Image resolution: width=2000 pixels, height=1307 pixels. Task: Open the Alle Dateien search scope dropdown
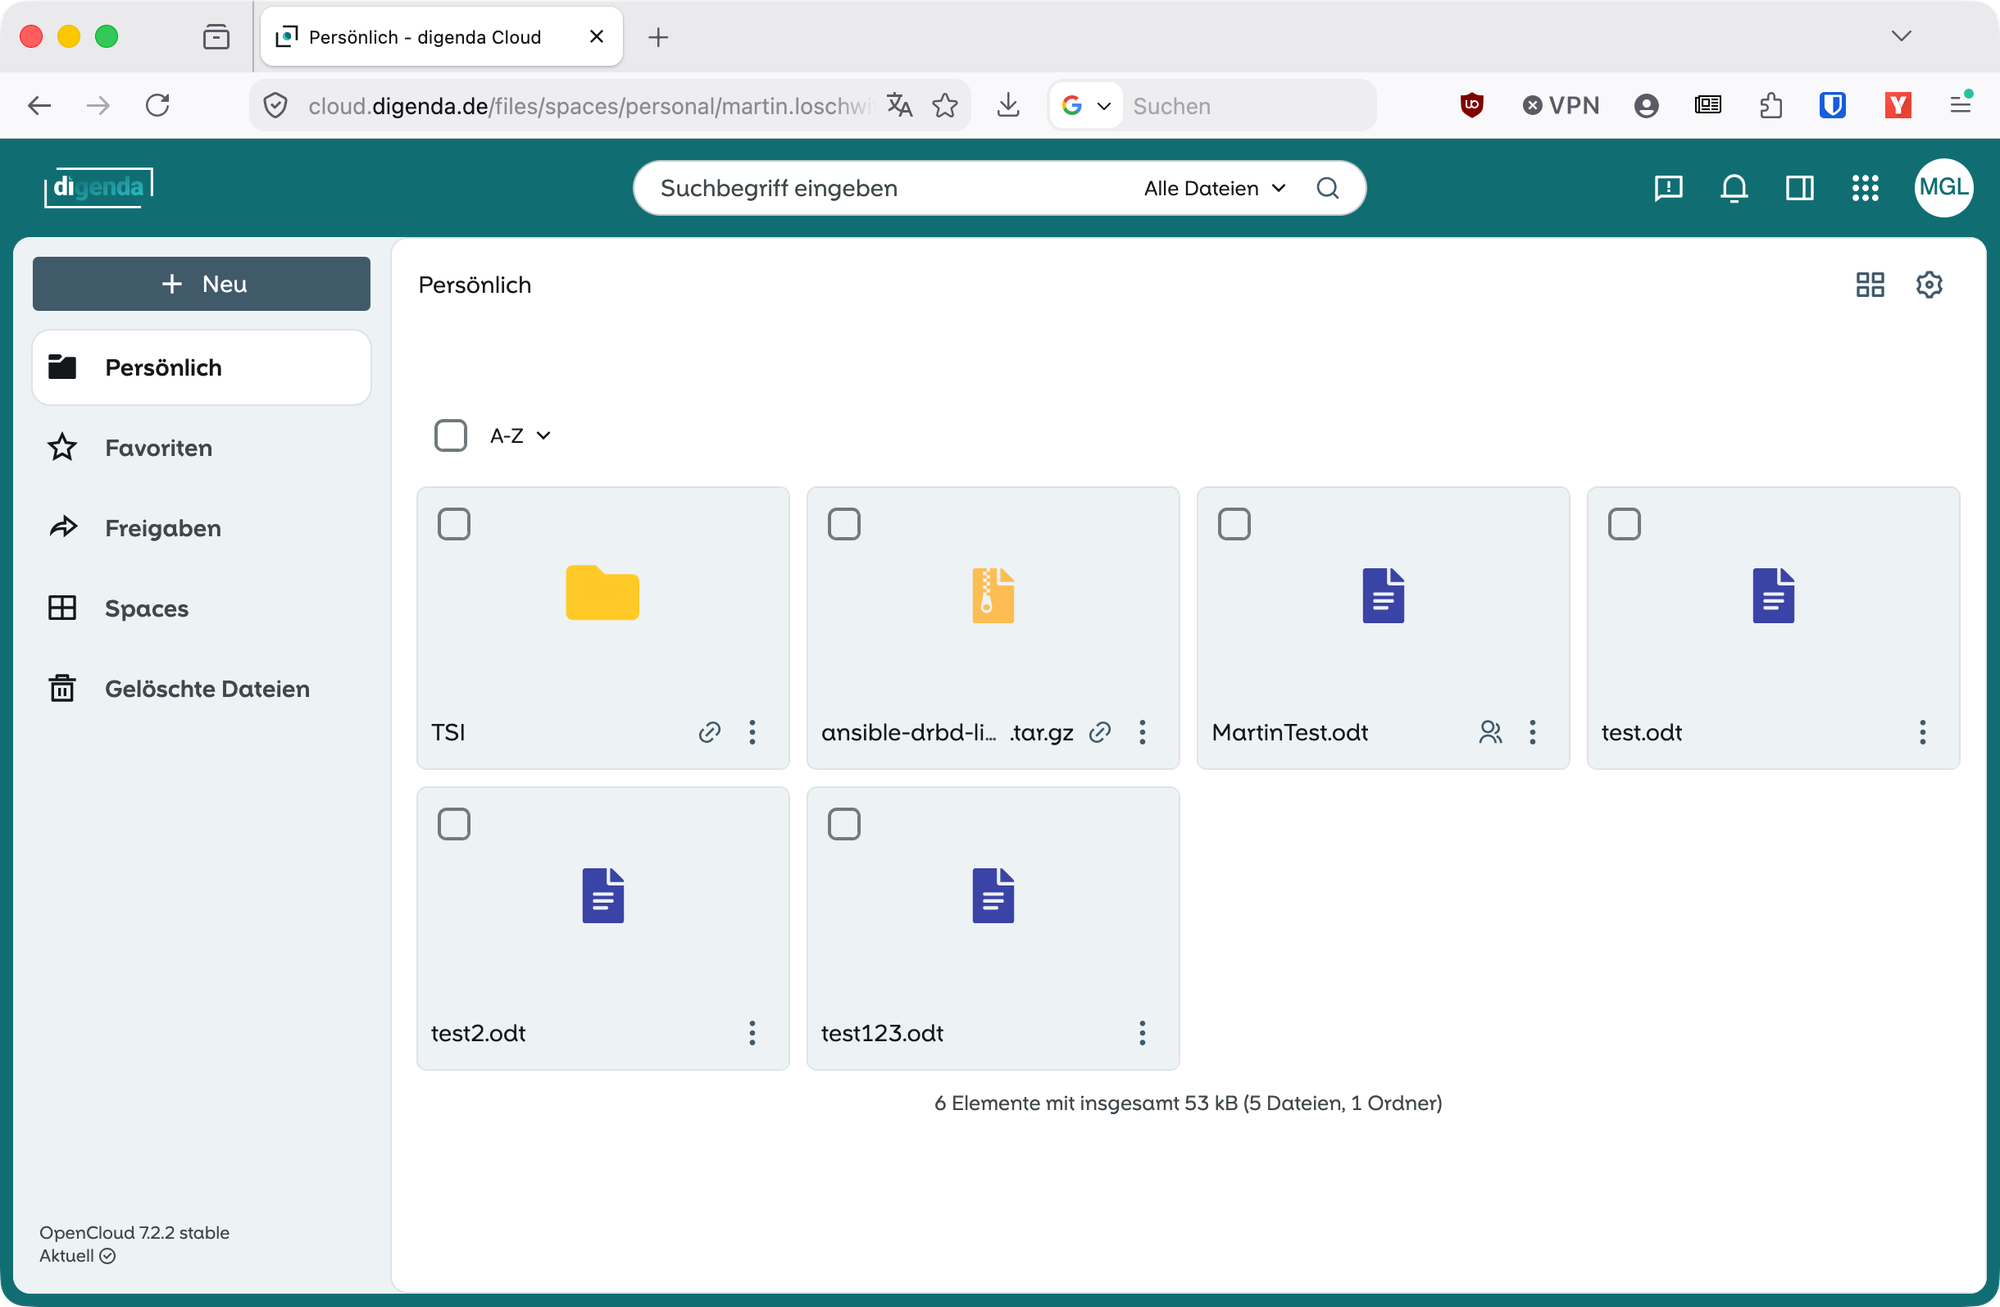click(x=1215, y=188)
